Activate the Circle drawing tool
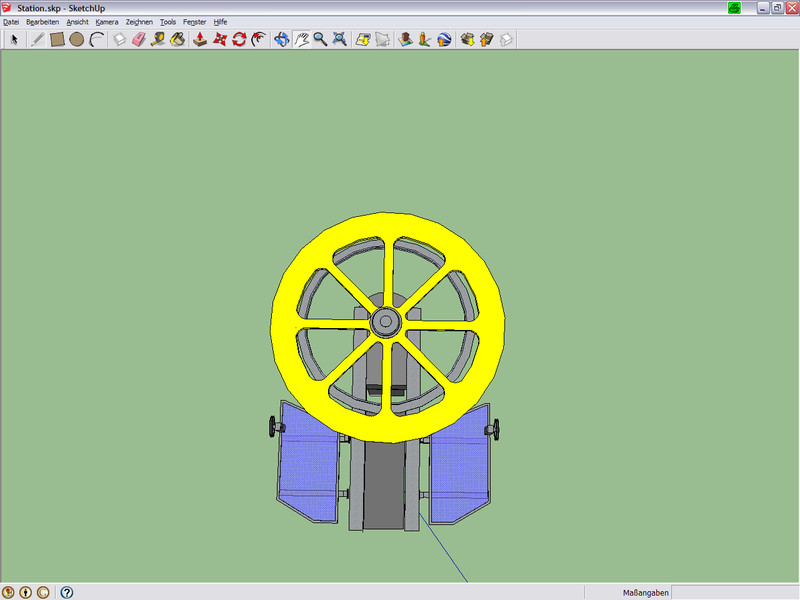This screenshot has height=600, width=800. click(x=77, y=39)
